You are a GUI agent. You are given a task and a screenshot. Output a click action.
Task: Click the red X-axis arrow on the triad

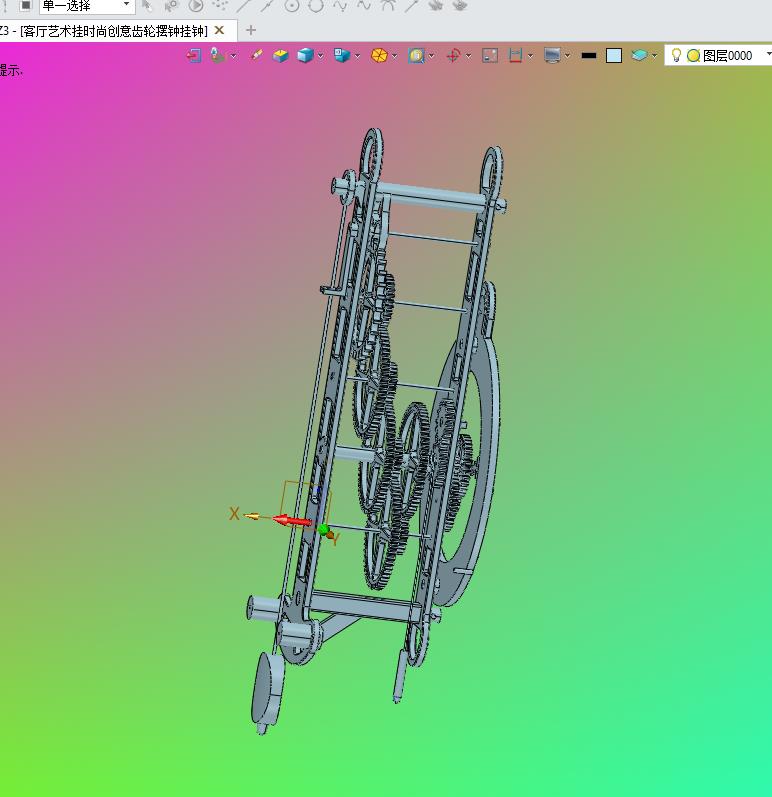292,520
